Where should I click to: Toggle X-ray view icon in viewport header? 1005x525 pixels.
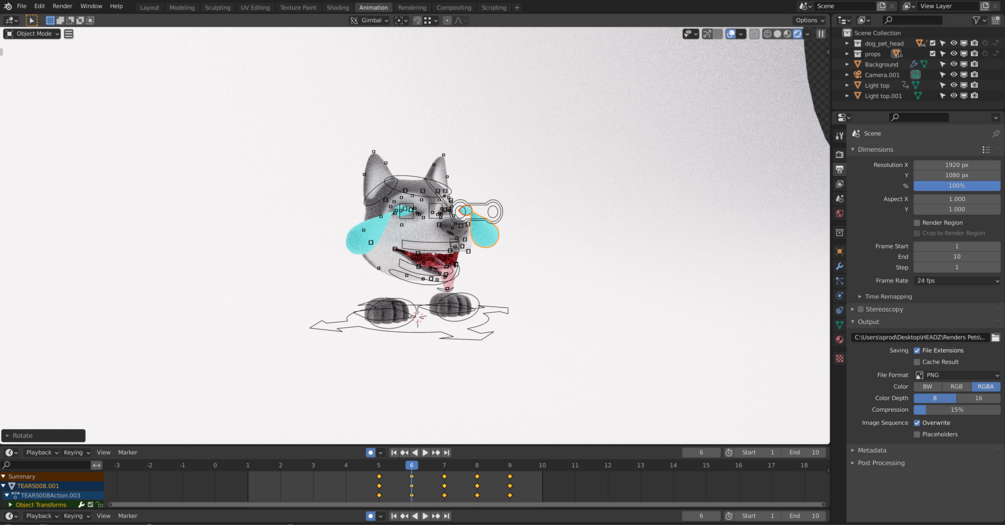pyautogui.click(x=754, y=34)
